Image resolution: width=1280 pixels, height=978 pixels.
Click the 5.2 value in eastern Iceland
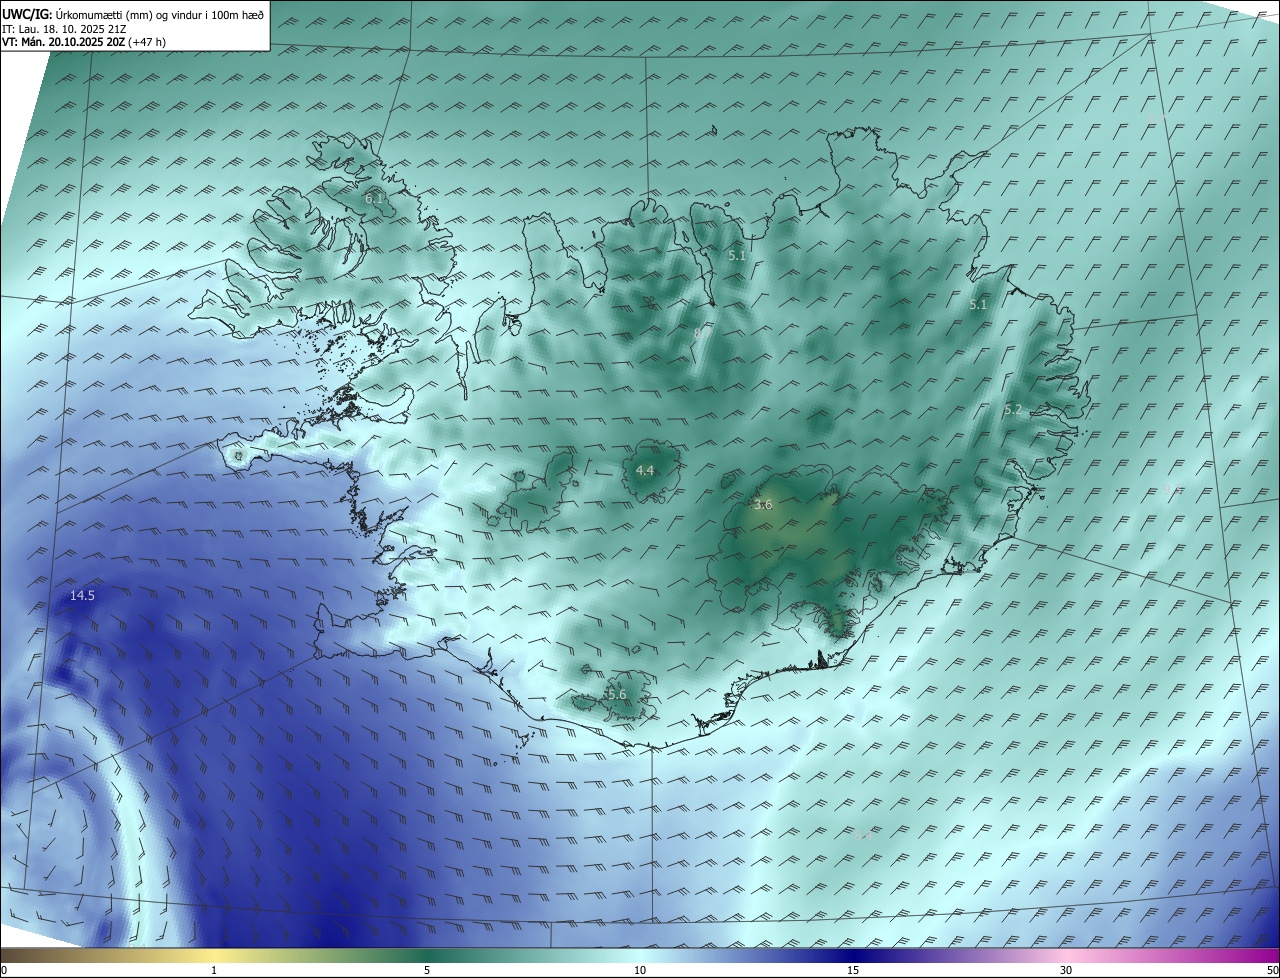click(x=1013, y=409)
